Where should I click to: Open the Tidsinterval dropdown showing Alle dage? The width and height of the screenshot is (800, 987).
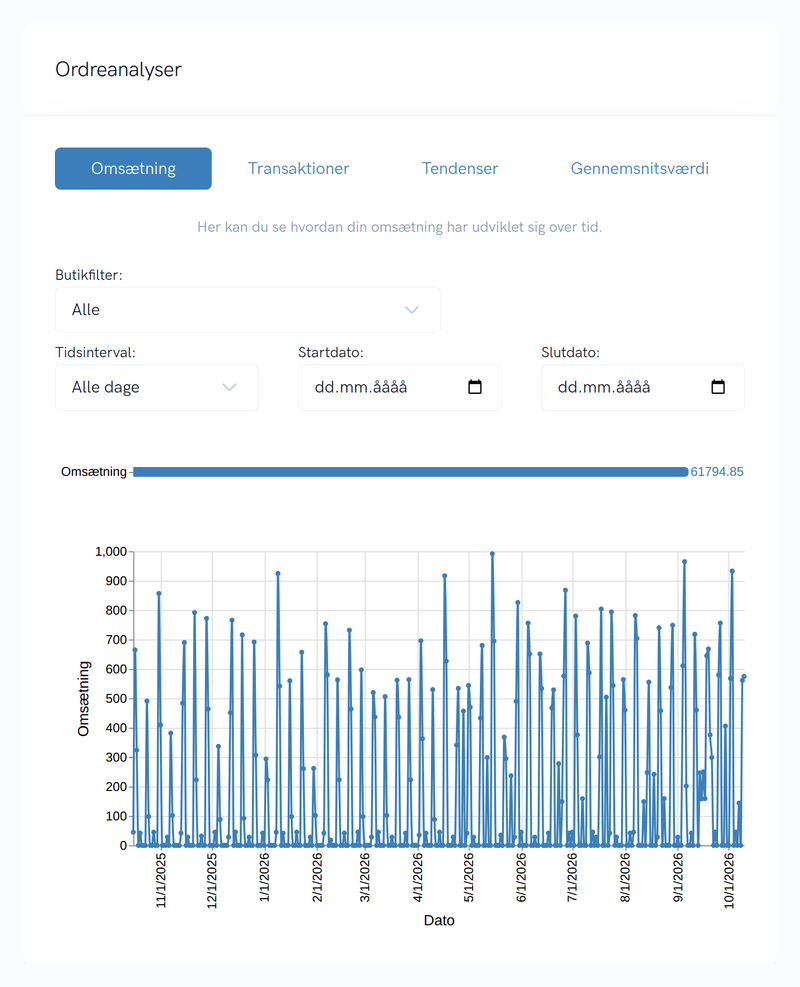157,387
